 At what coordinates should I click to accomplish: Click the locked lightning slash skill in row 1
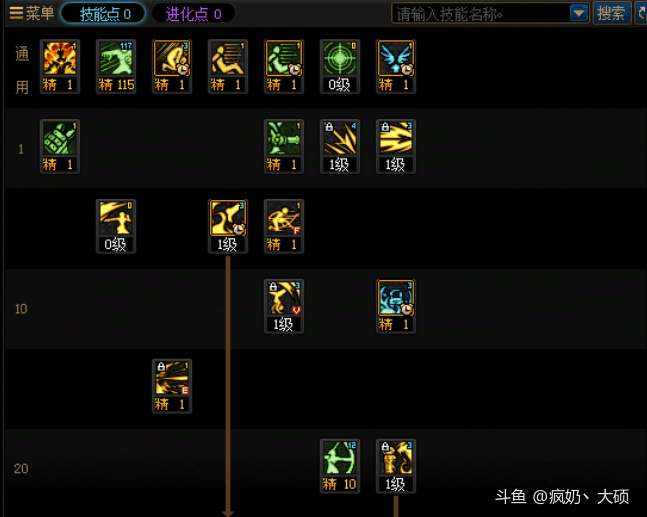(x=340, y=146)
